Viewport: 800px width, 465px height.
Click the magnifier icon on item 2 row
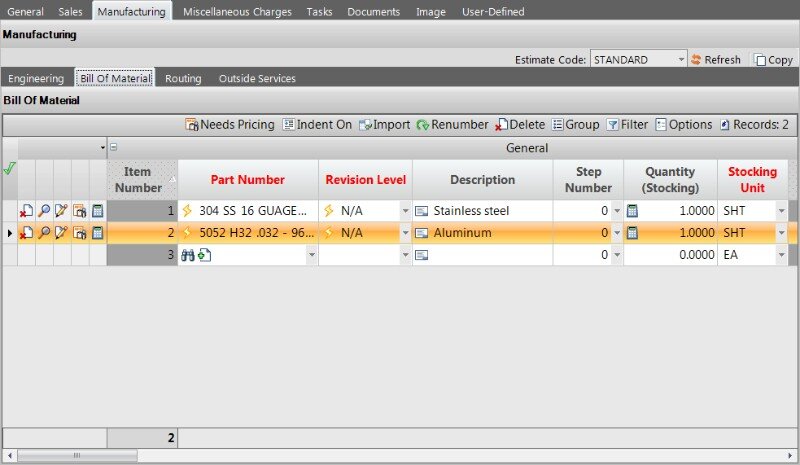[44, 233]
